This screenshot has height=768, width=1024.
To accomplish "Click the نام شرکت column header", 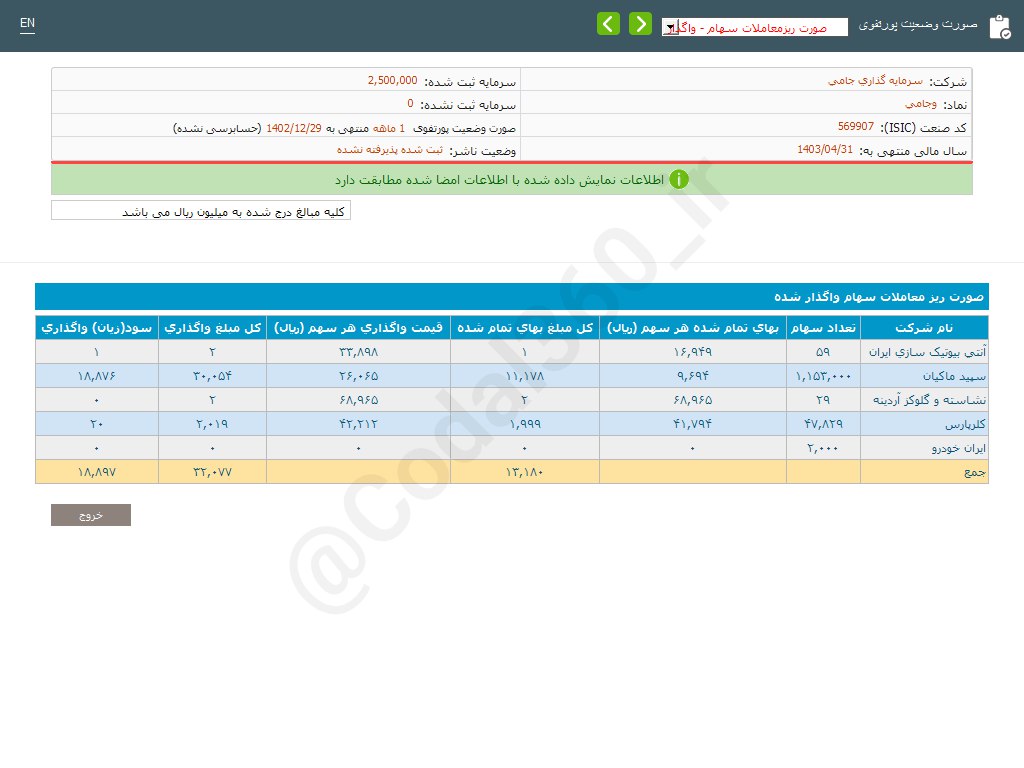I will point(924,328).
